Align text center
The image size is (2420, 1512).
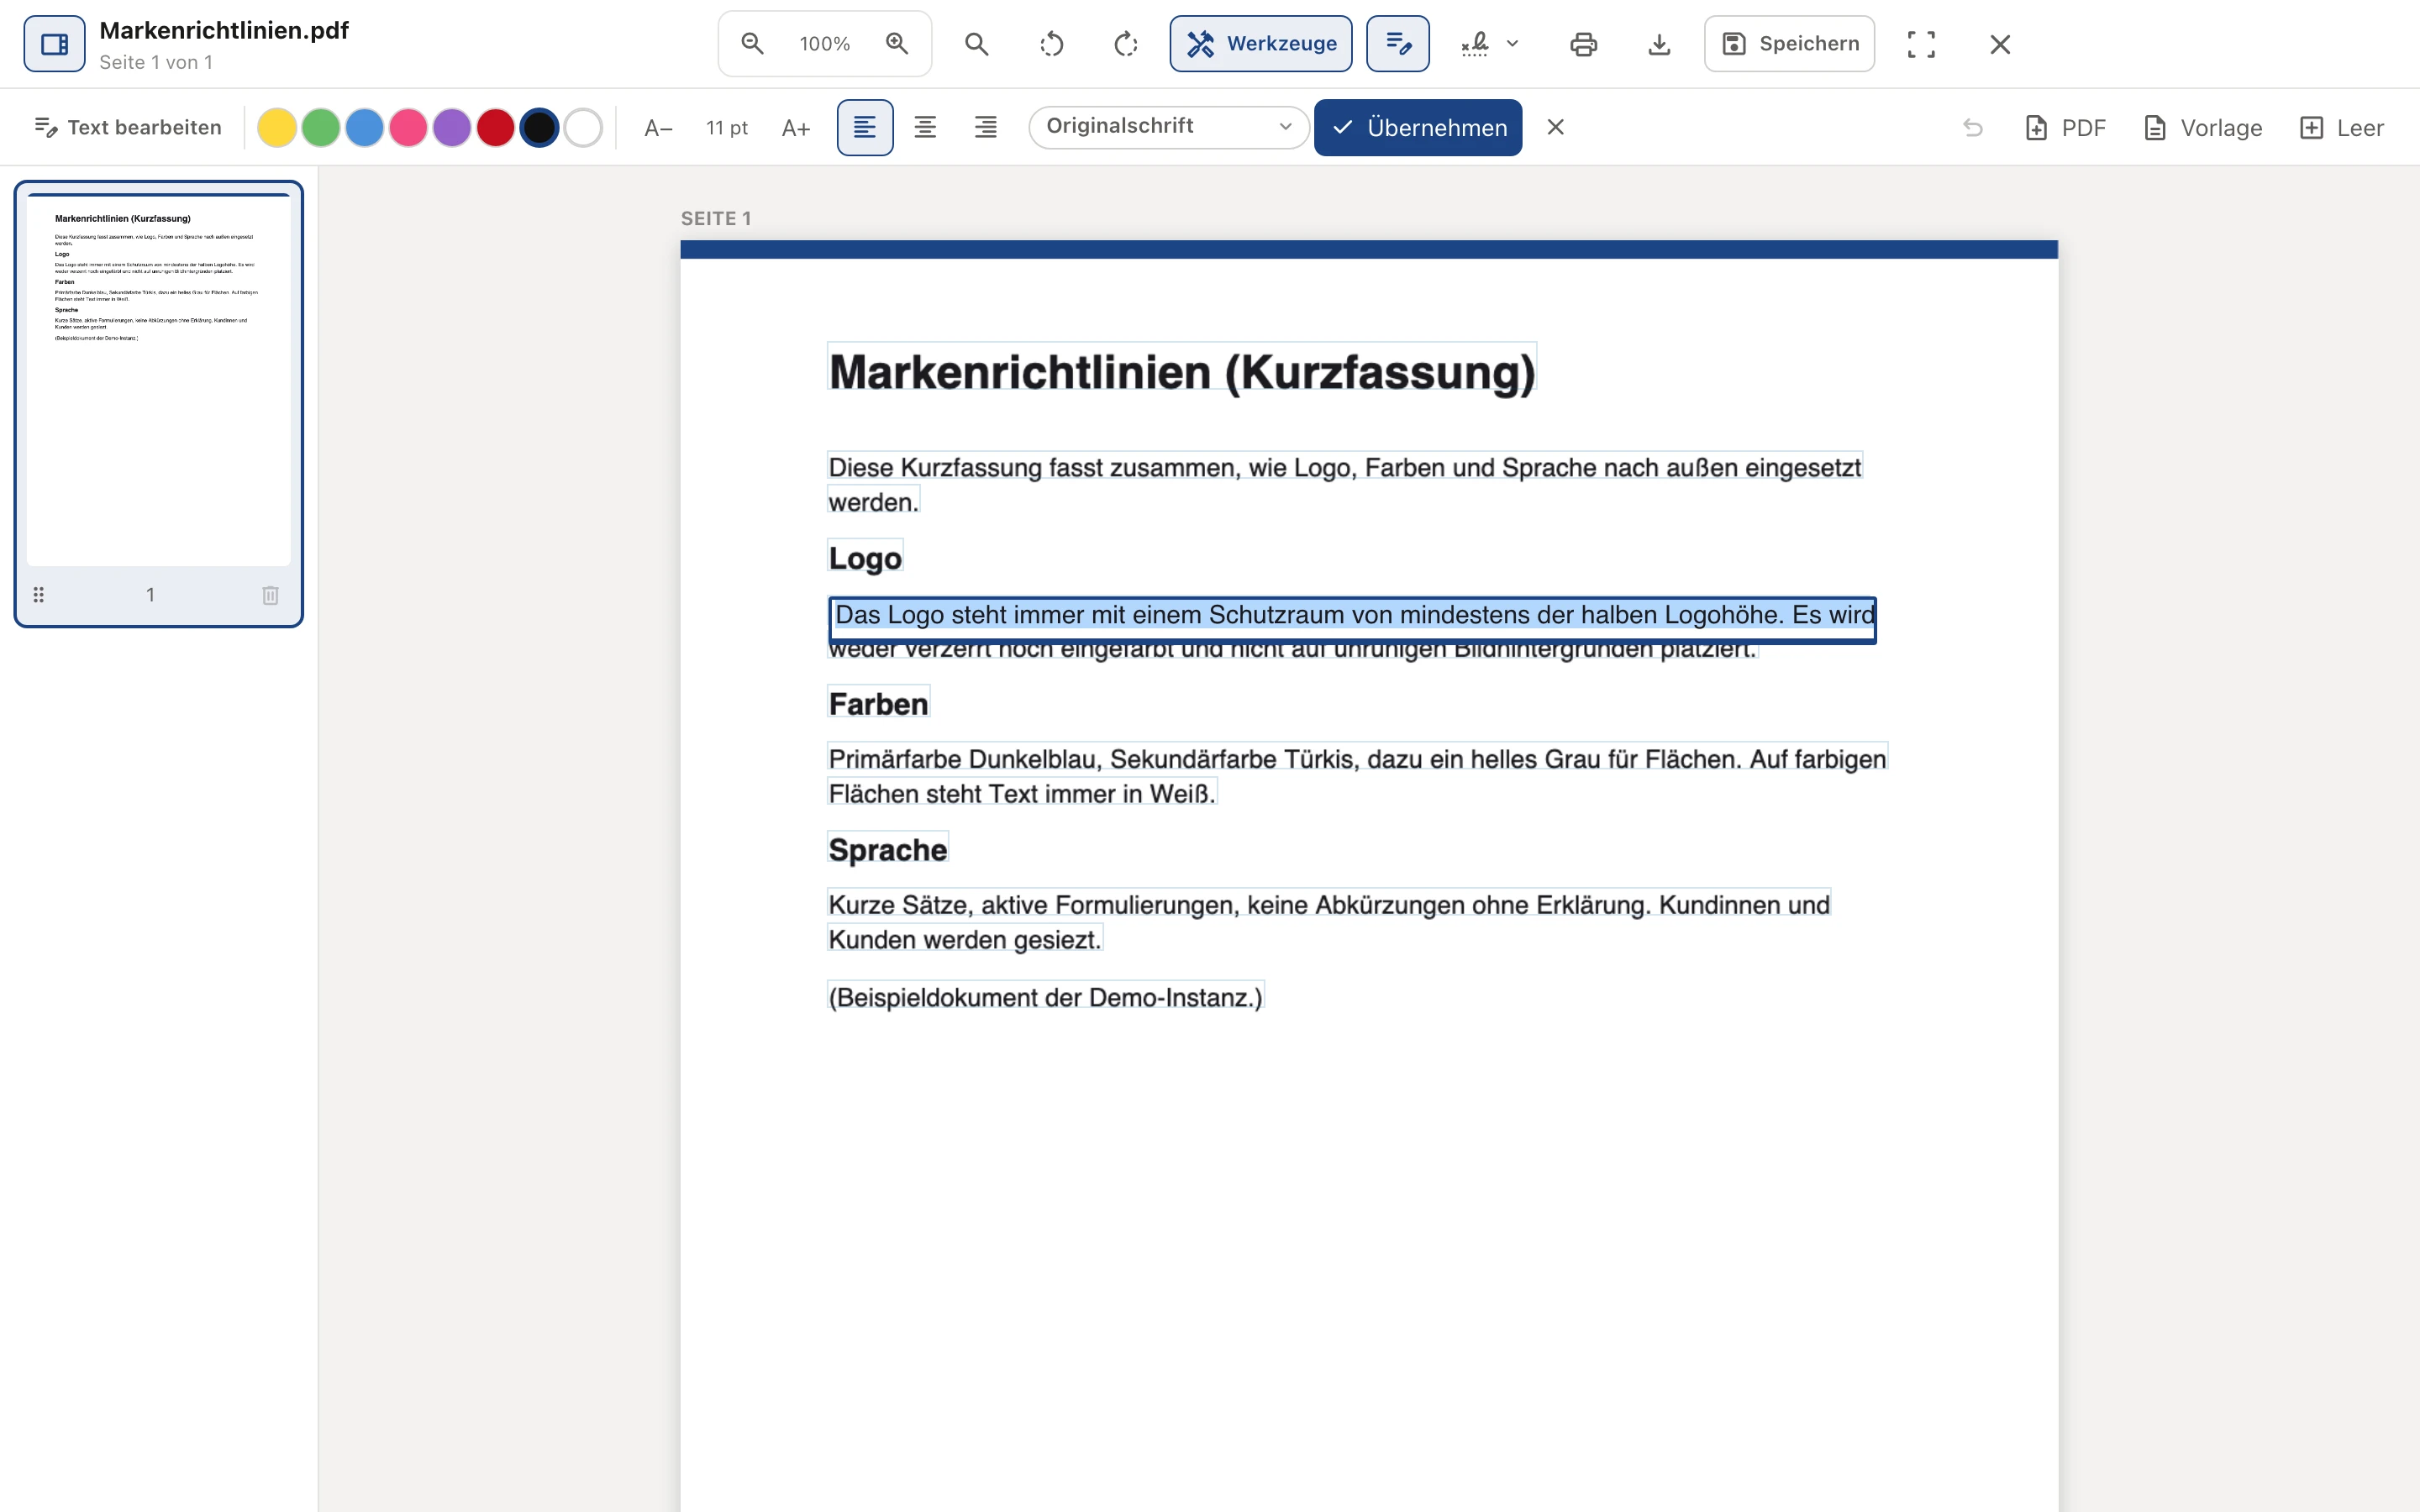925,128
